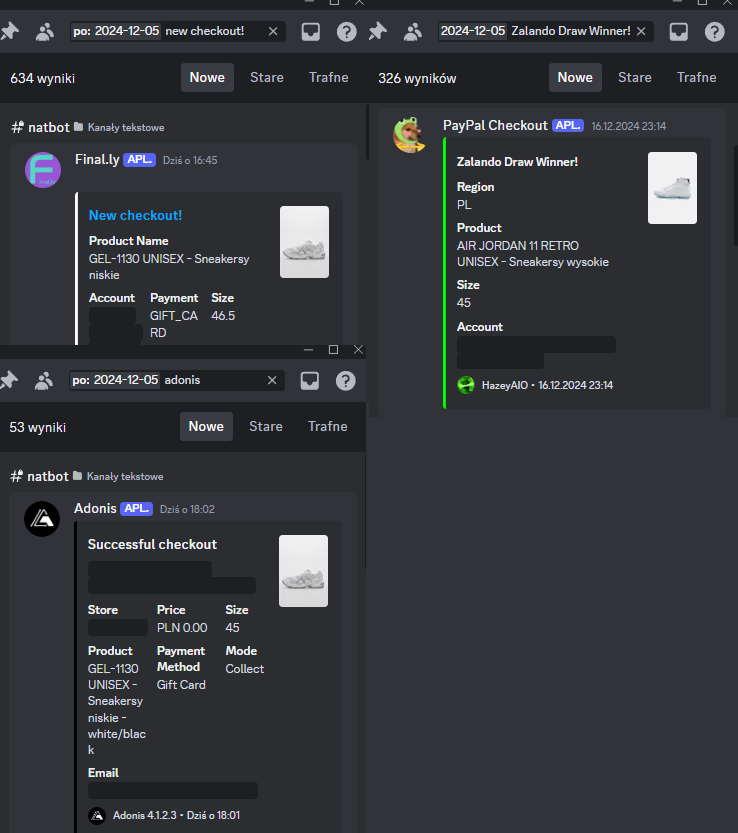738x833 pixels.
Task: Select Trafne tab in the 634 wyniki results
Action: pos(329,78)
